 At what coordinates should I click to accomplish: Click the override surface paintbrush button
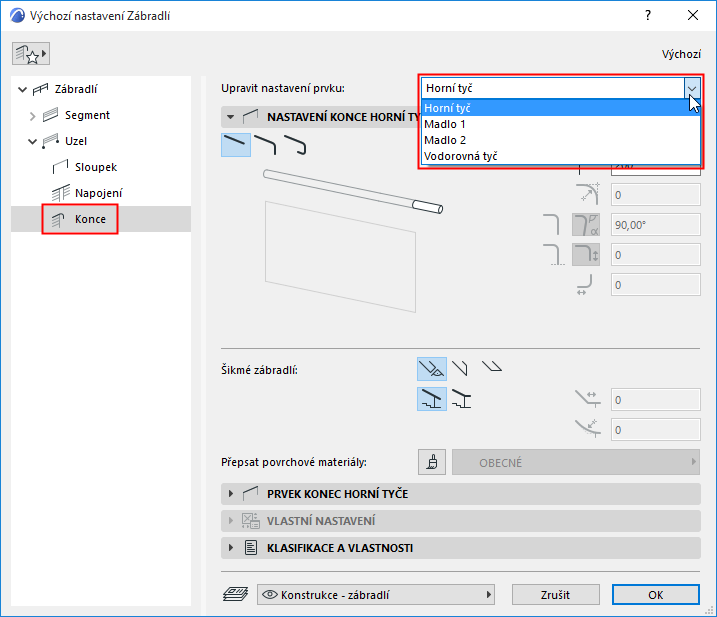(x=432, y=462)
